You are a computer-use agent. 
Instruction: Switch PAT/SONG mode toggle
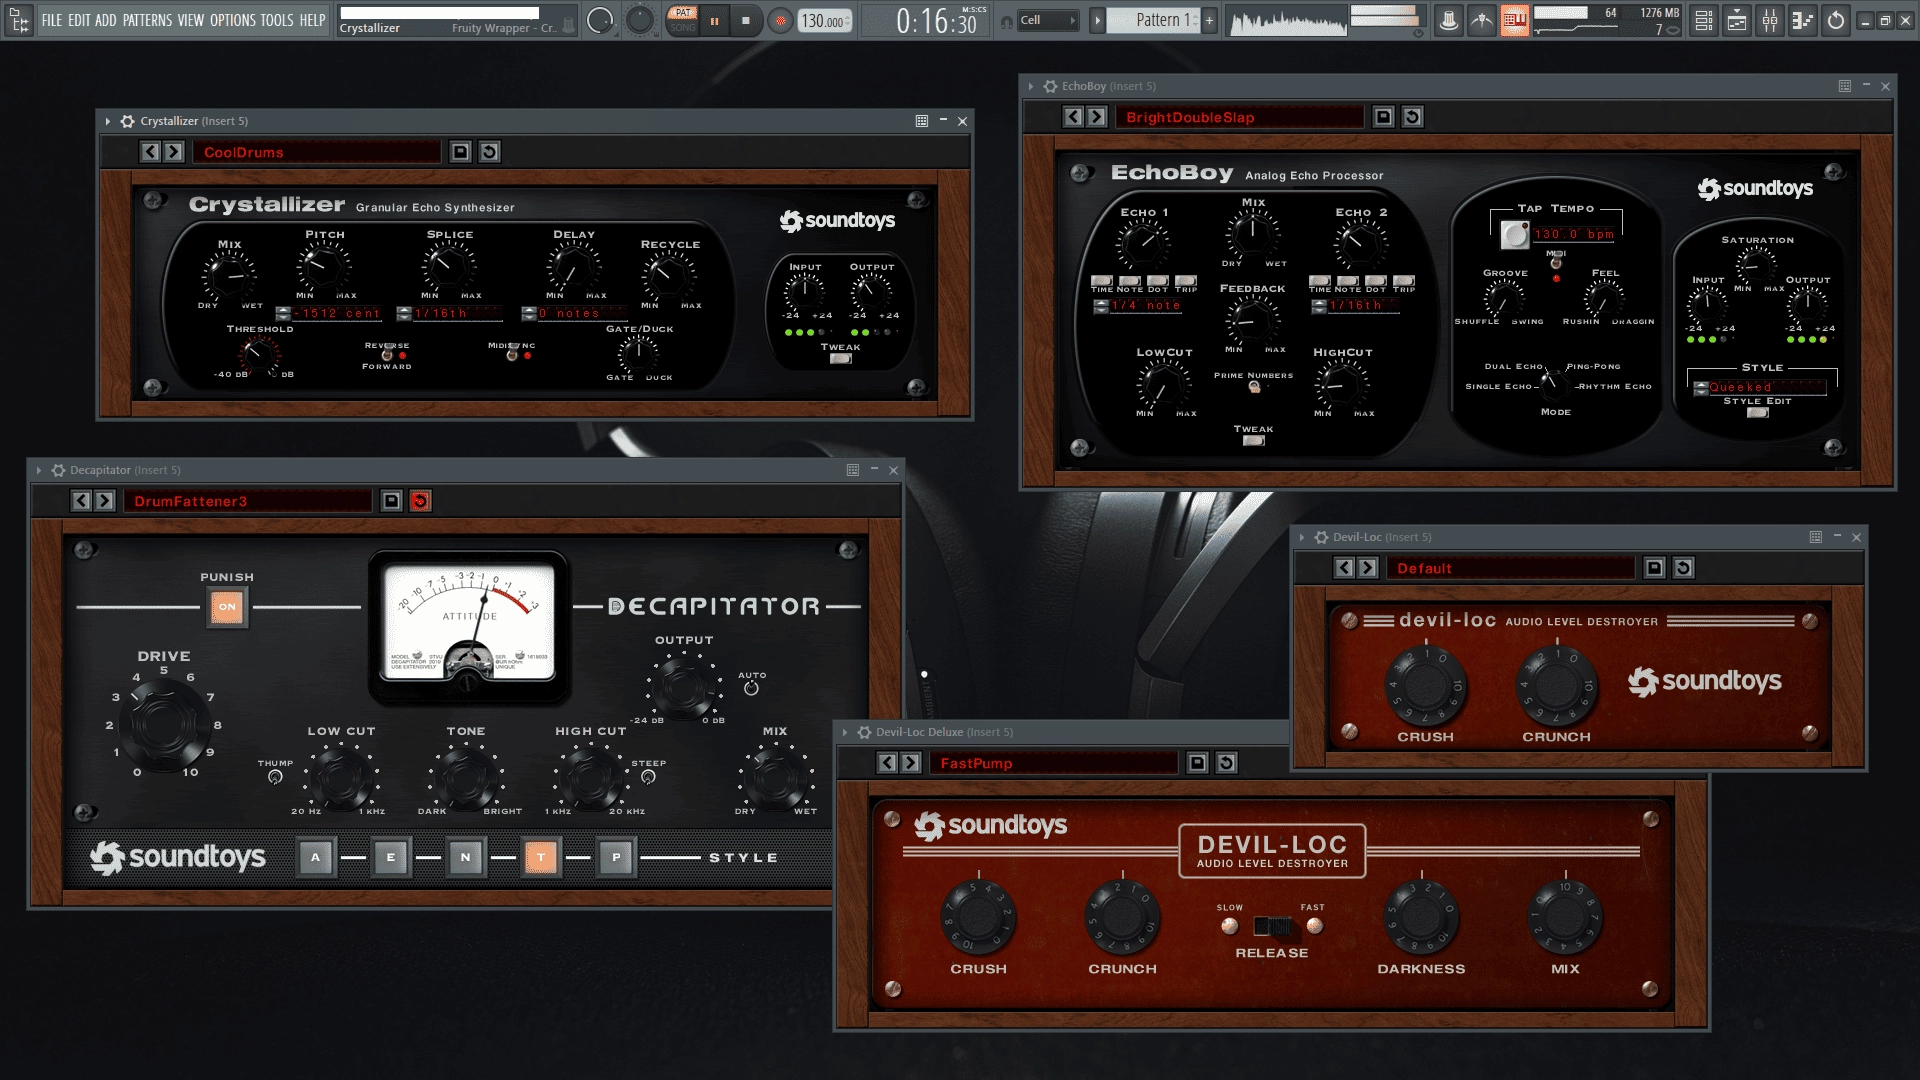pos(683,20)
